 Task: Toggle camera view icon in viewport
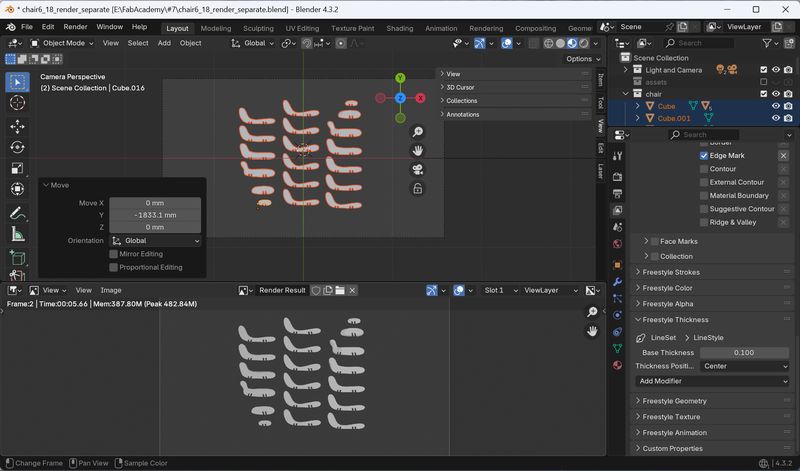click(417, 169)
